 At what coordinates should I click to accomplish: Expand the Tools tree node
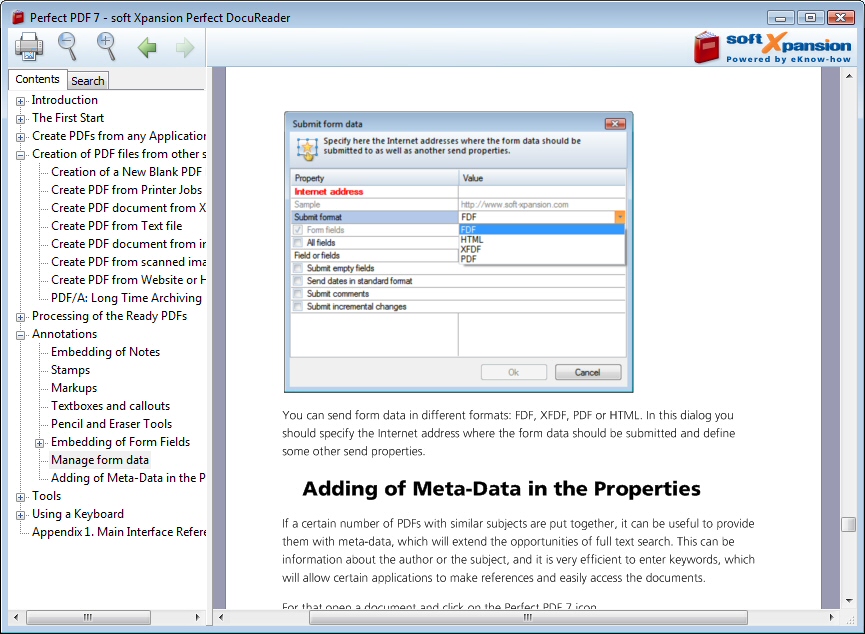[x=21, y=497]
